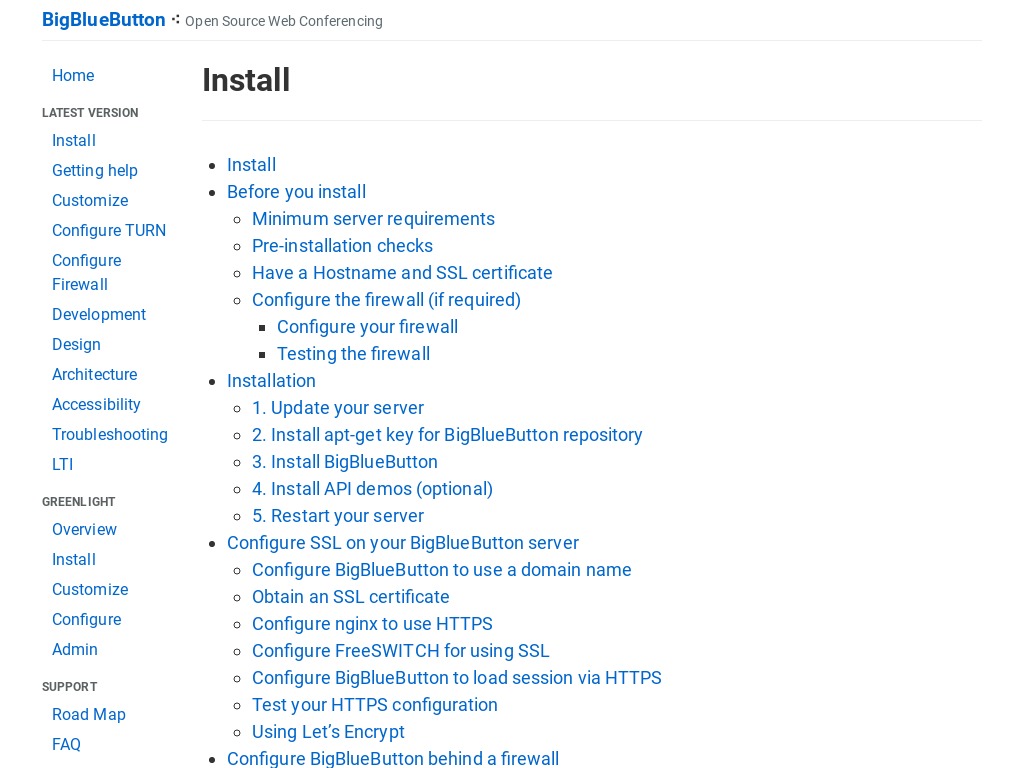Screen dimensions: 1024x768
Task: Go to Testing the firewall
Action: [354, 354]
